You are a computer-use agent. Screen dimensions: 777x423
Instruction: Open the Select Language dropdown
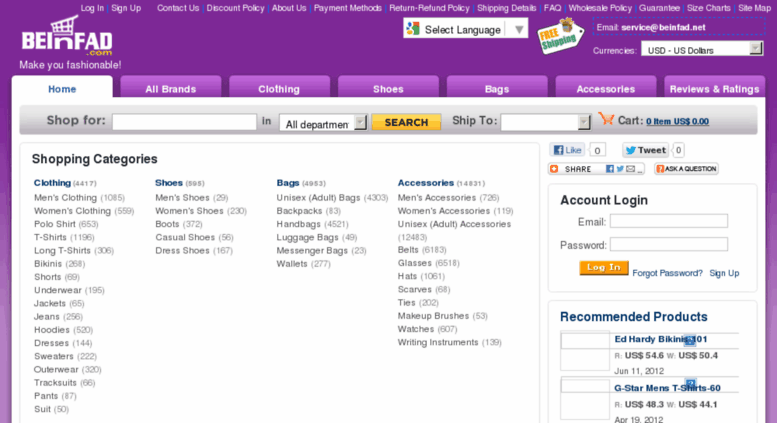pyautogui.click(x=465, y=29)
